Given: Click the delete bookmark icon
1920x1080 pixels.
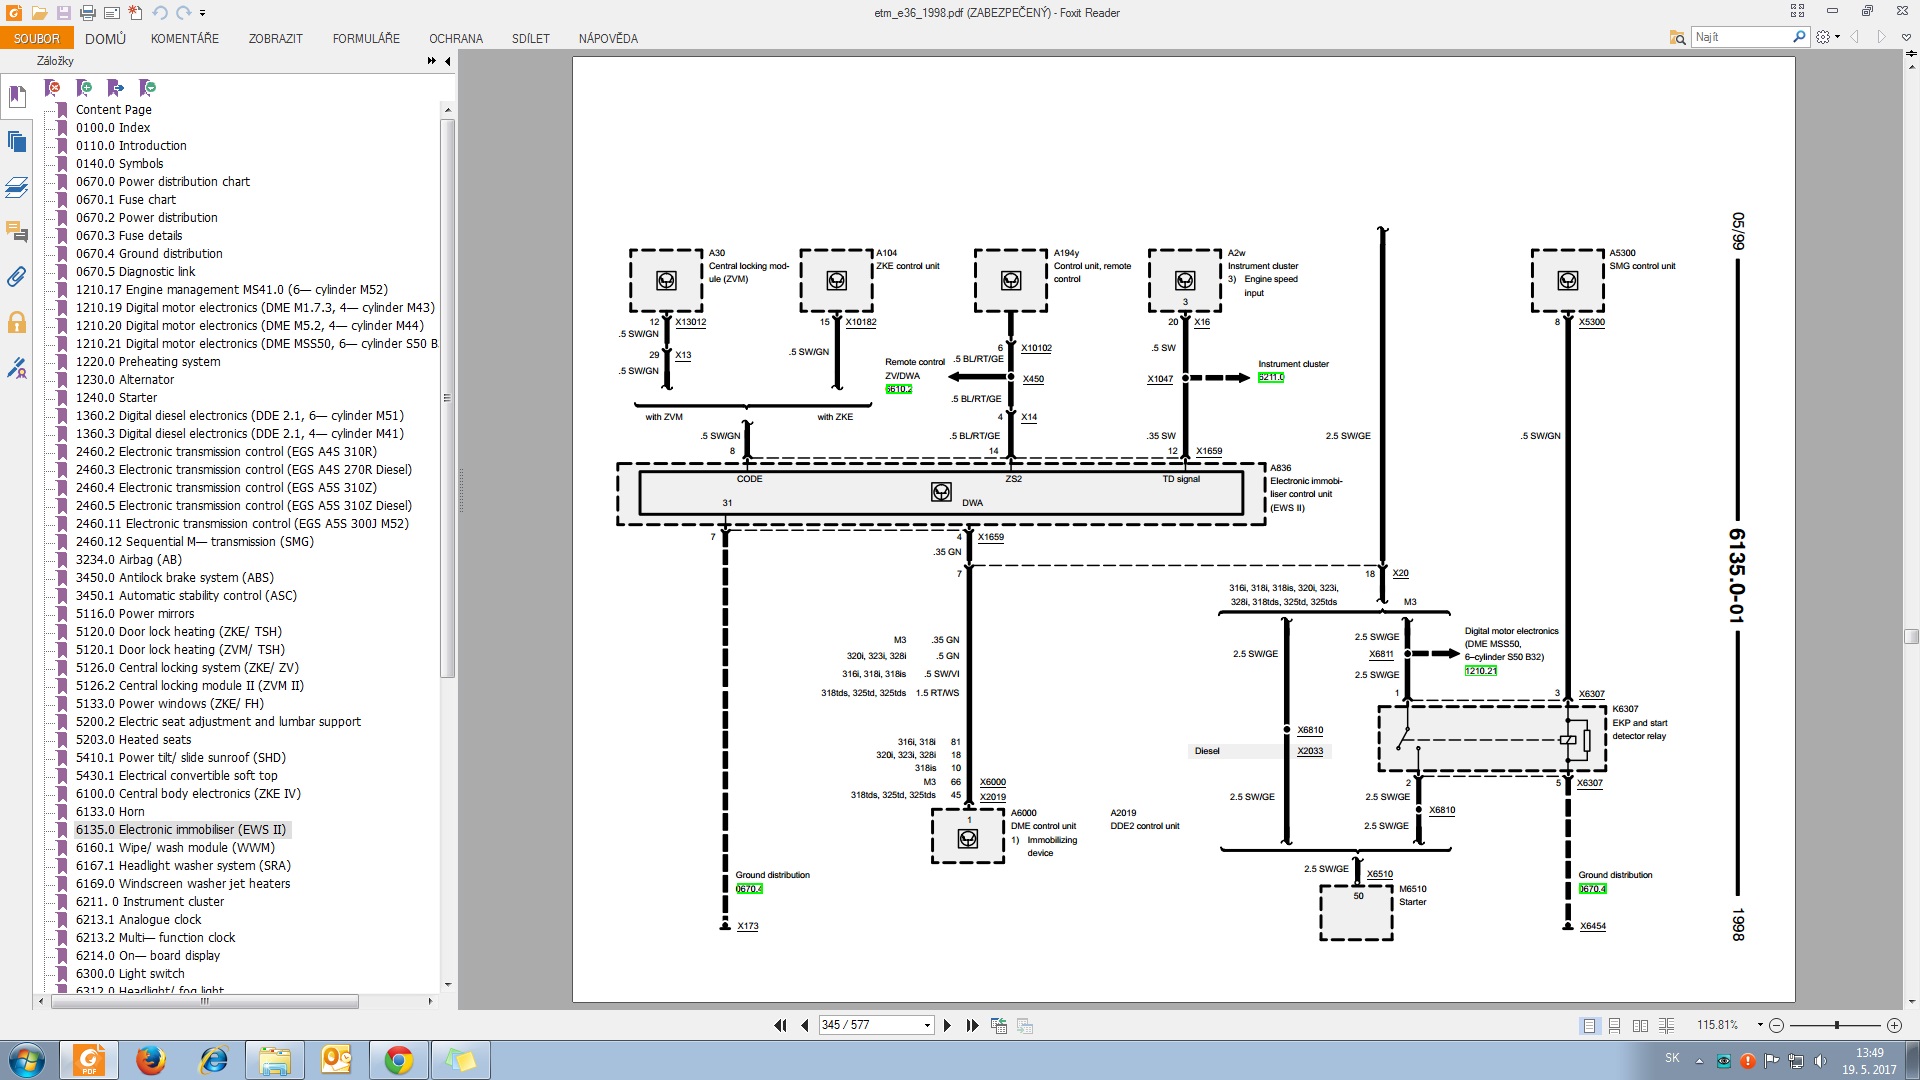Looking at the screenshot, I should click(53, 88).
